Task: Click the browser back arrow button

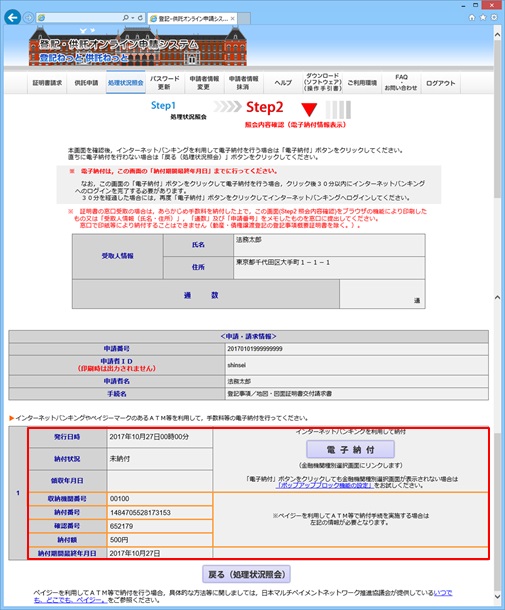Action: point(12,18)
